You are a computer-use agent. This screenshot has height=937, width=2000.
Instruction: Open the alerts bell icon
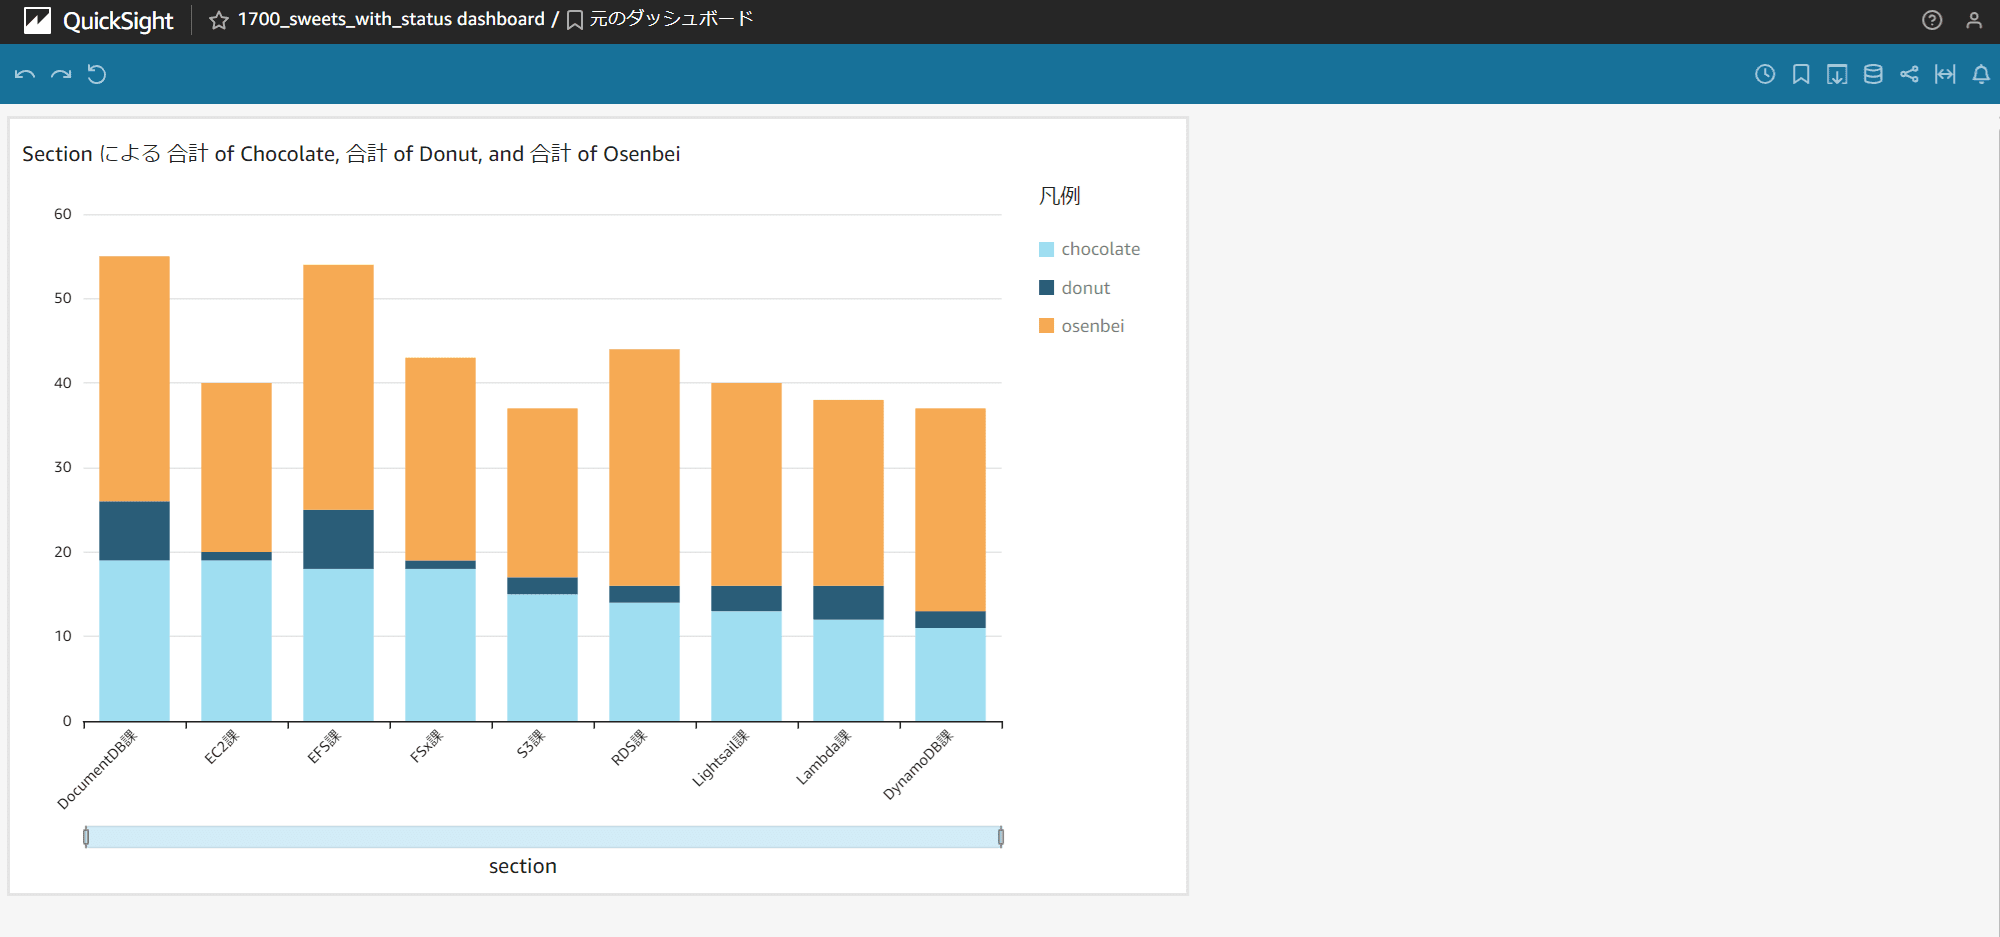1981,74
